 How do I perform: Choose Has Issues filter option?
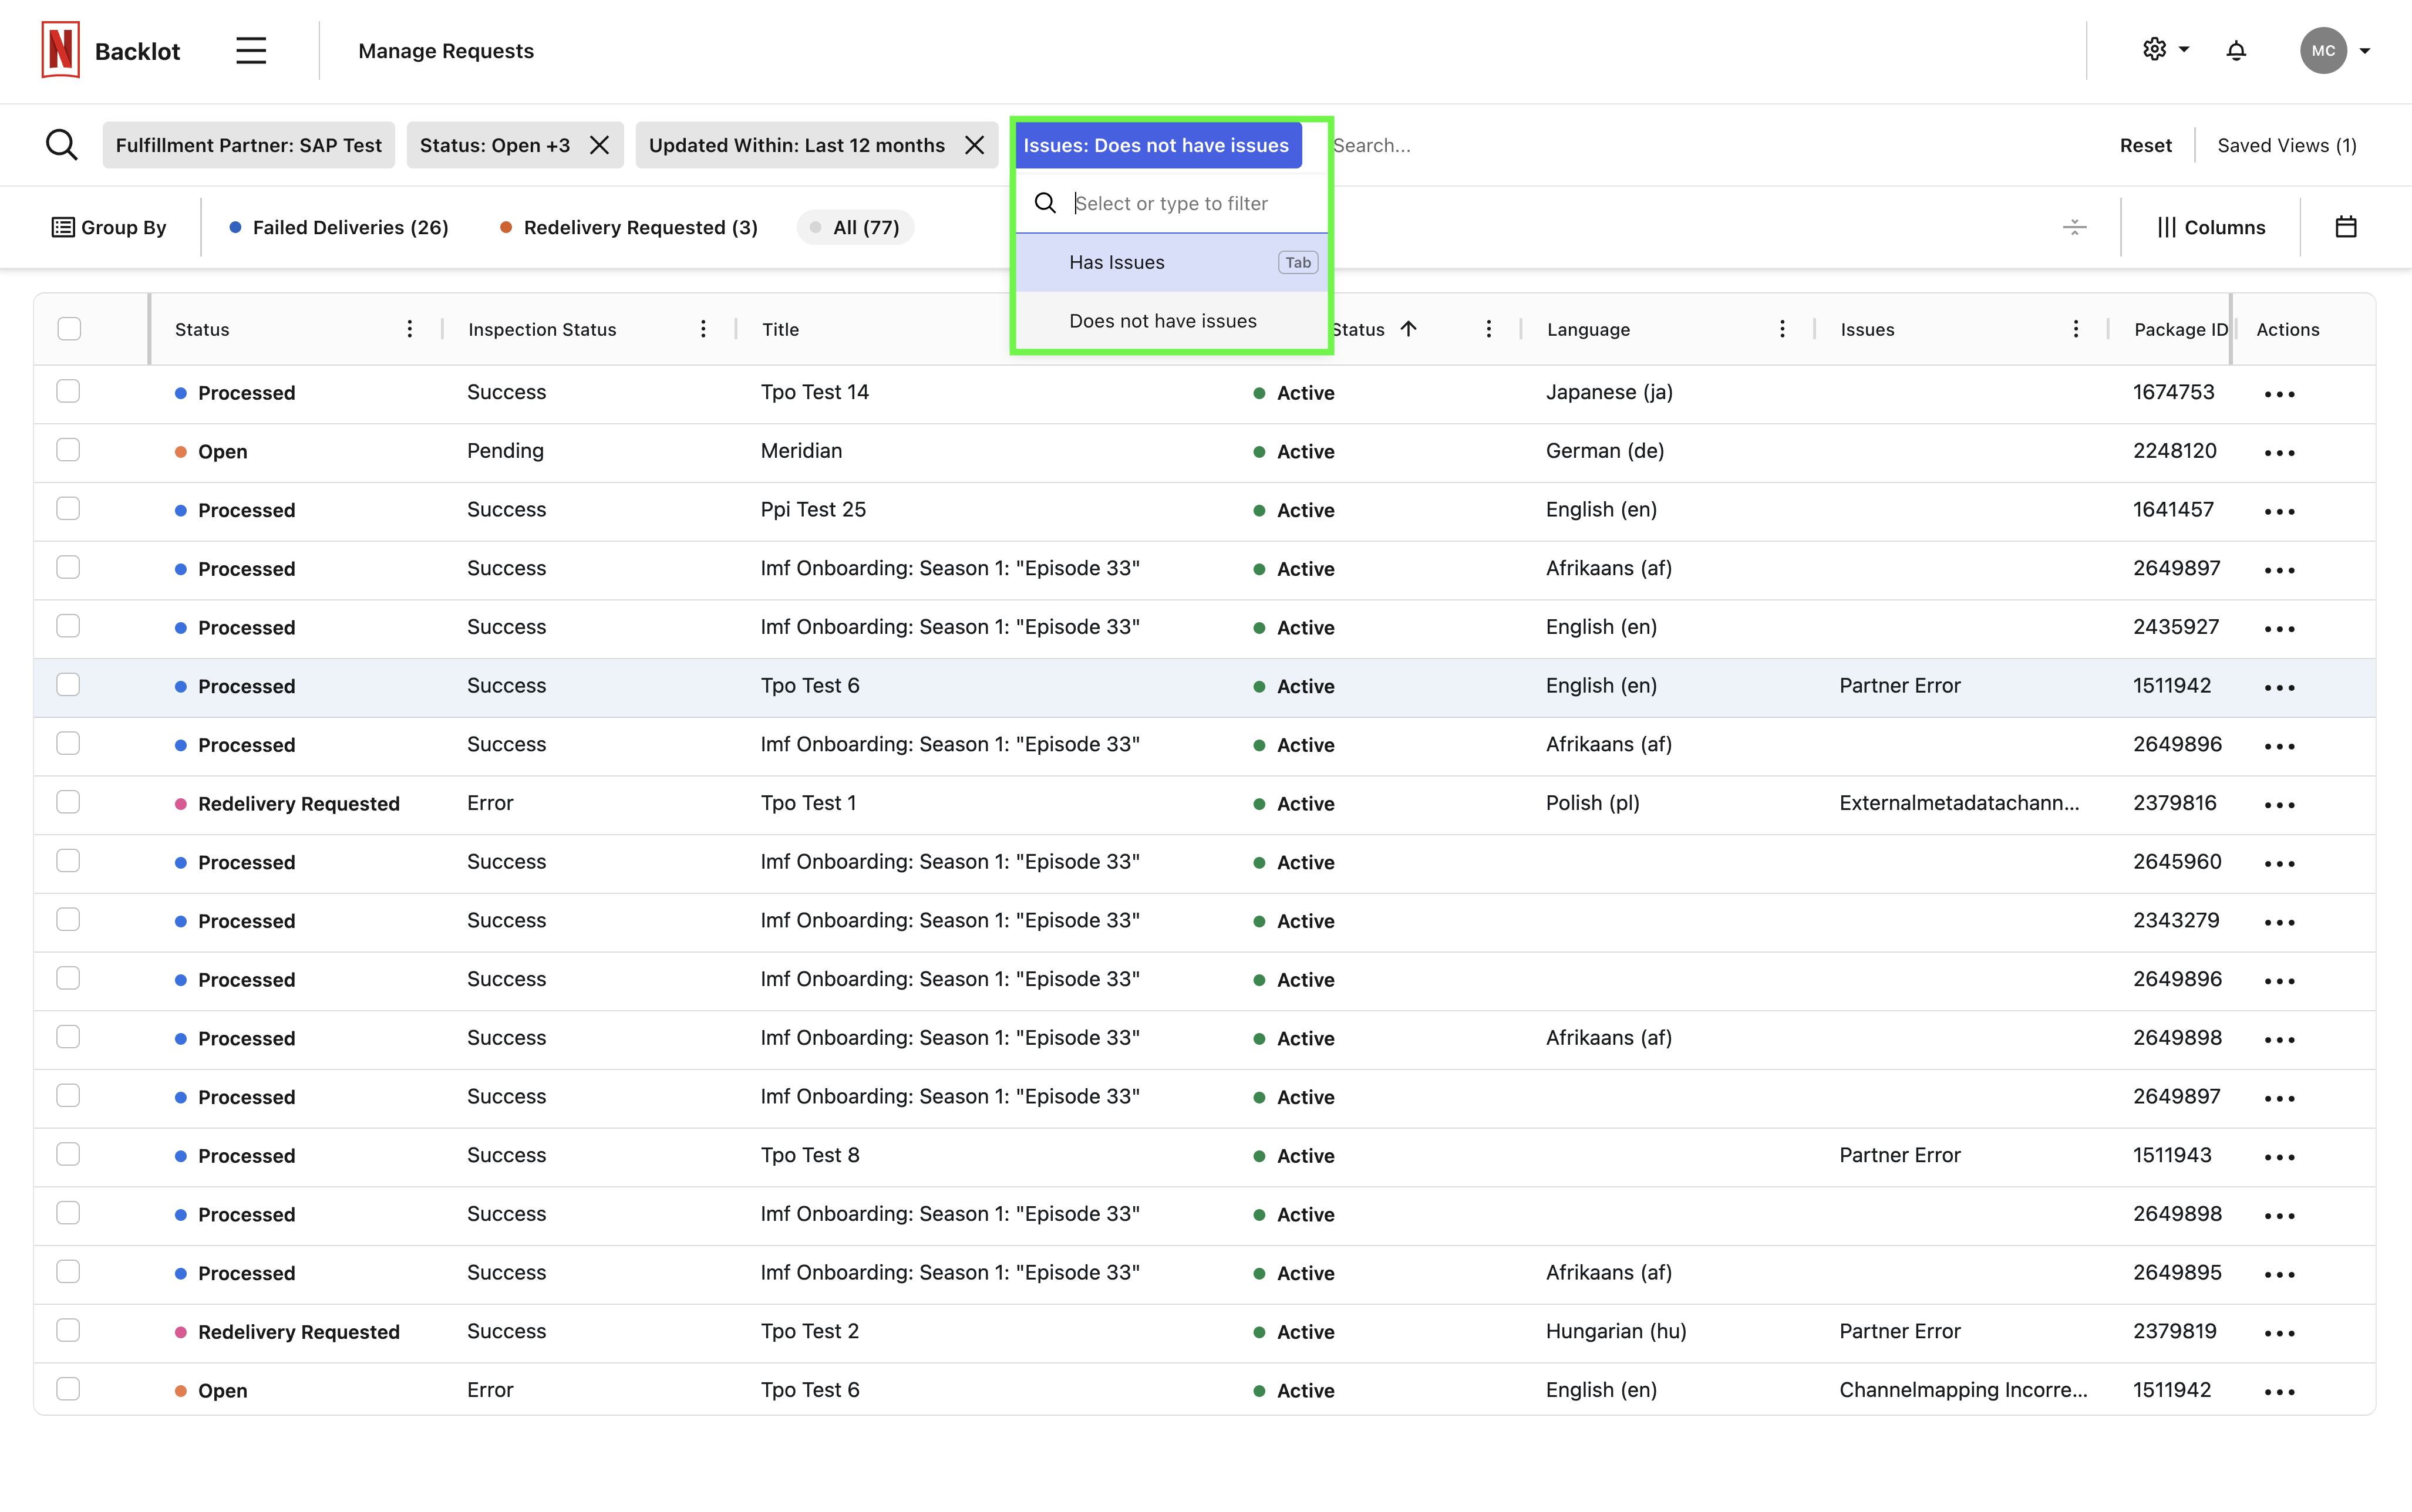click(1116, 262)
